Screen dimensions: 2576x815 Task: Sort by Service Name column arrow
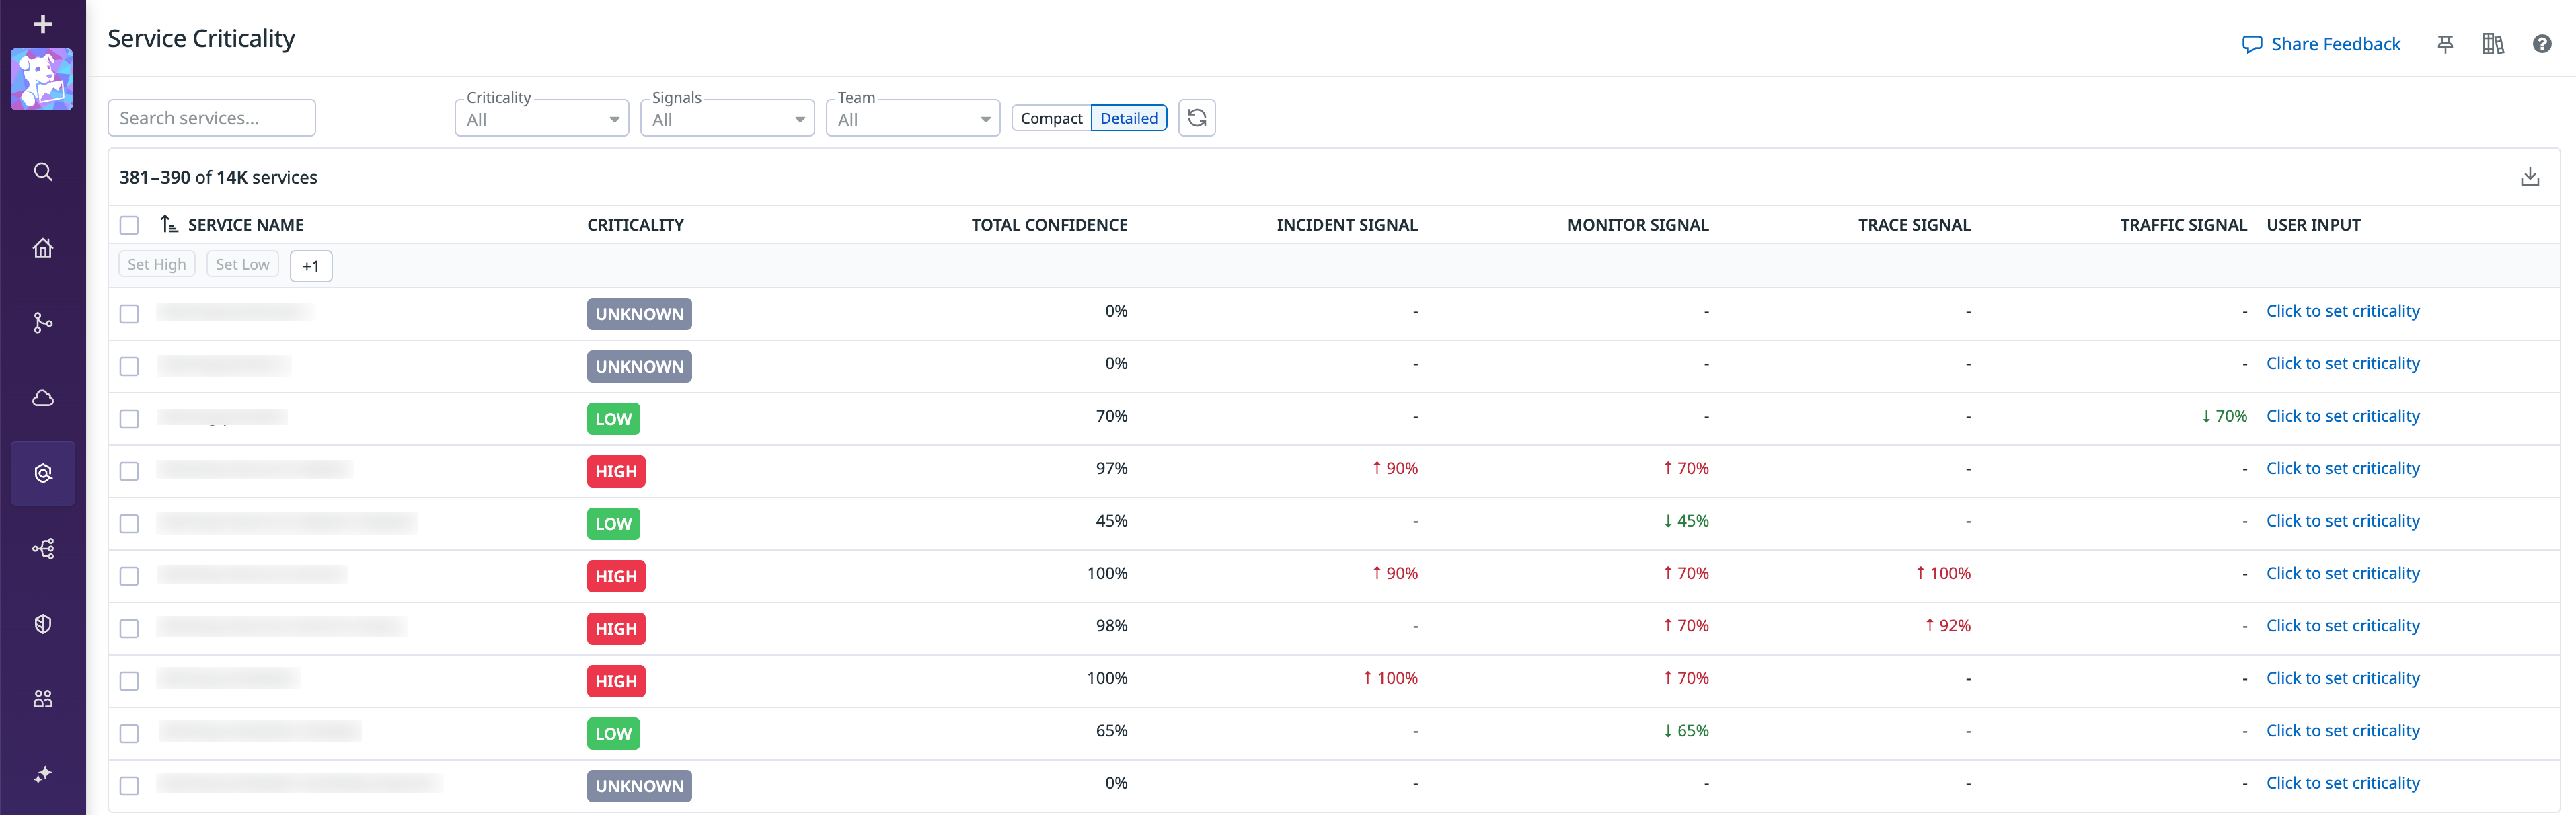coord(169,224)
